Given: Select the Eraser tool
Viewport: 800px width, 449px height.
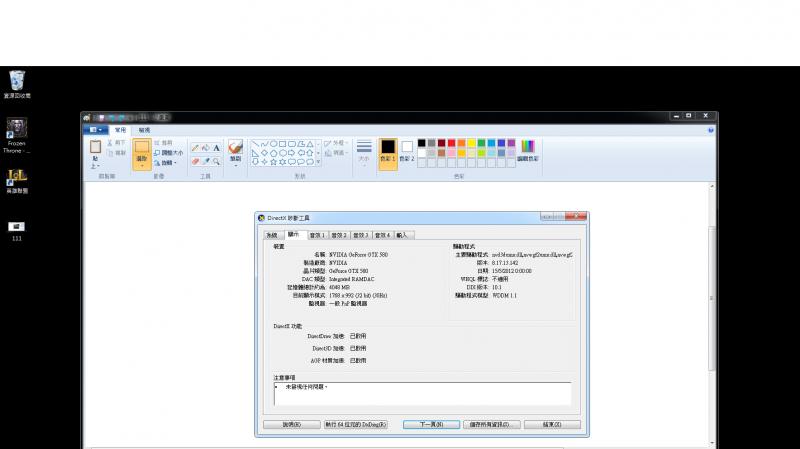Looking at the screenshot, I should pos(195,161).
